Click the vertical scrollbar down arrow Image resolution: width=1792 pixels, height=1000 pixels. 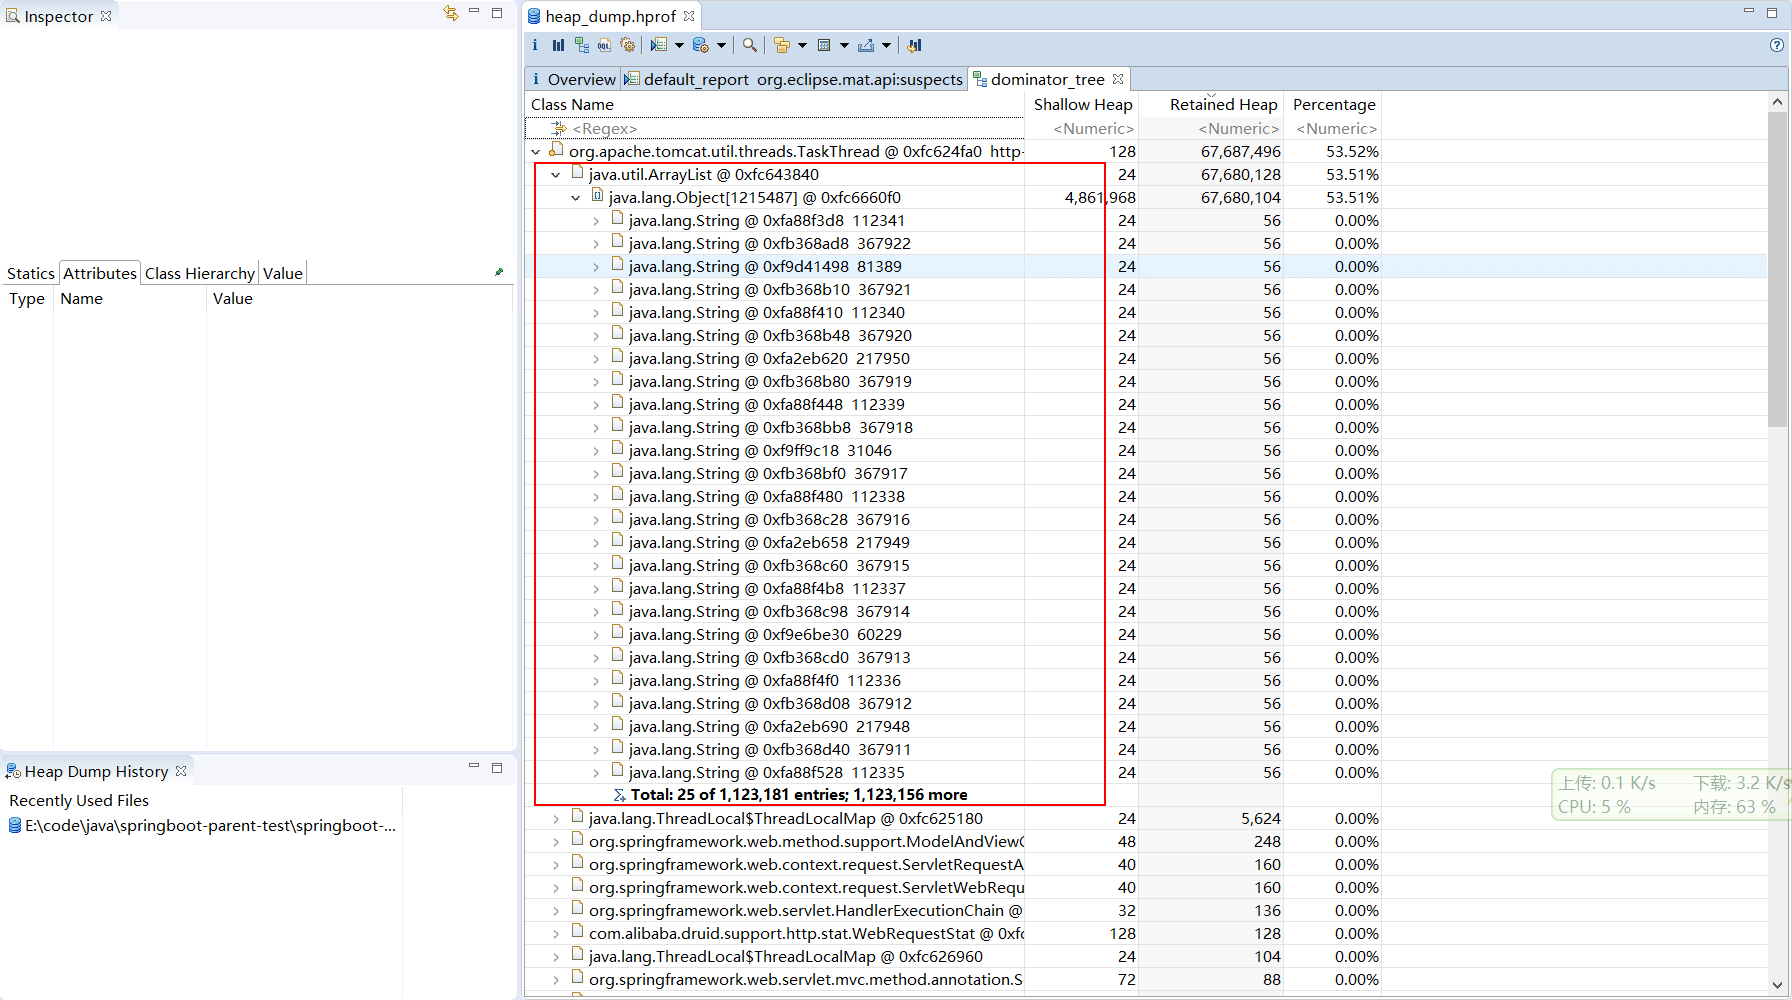point(1777,984)
